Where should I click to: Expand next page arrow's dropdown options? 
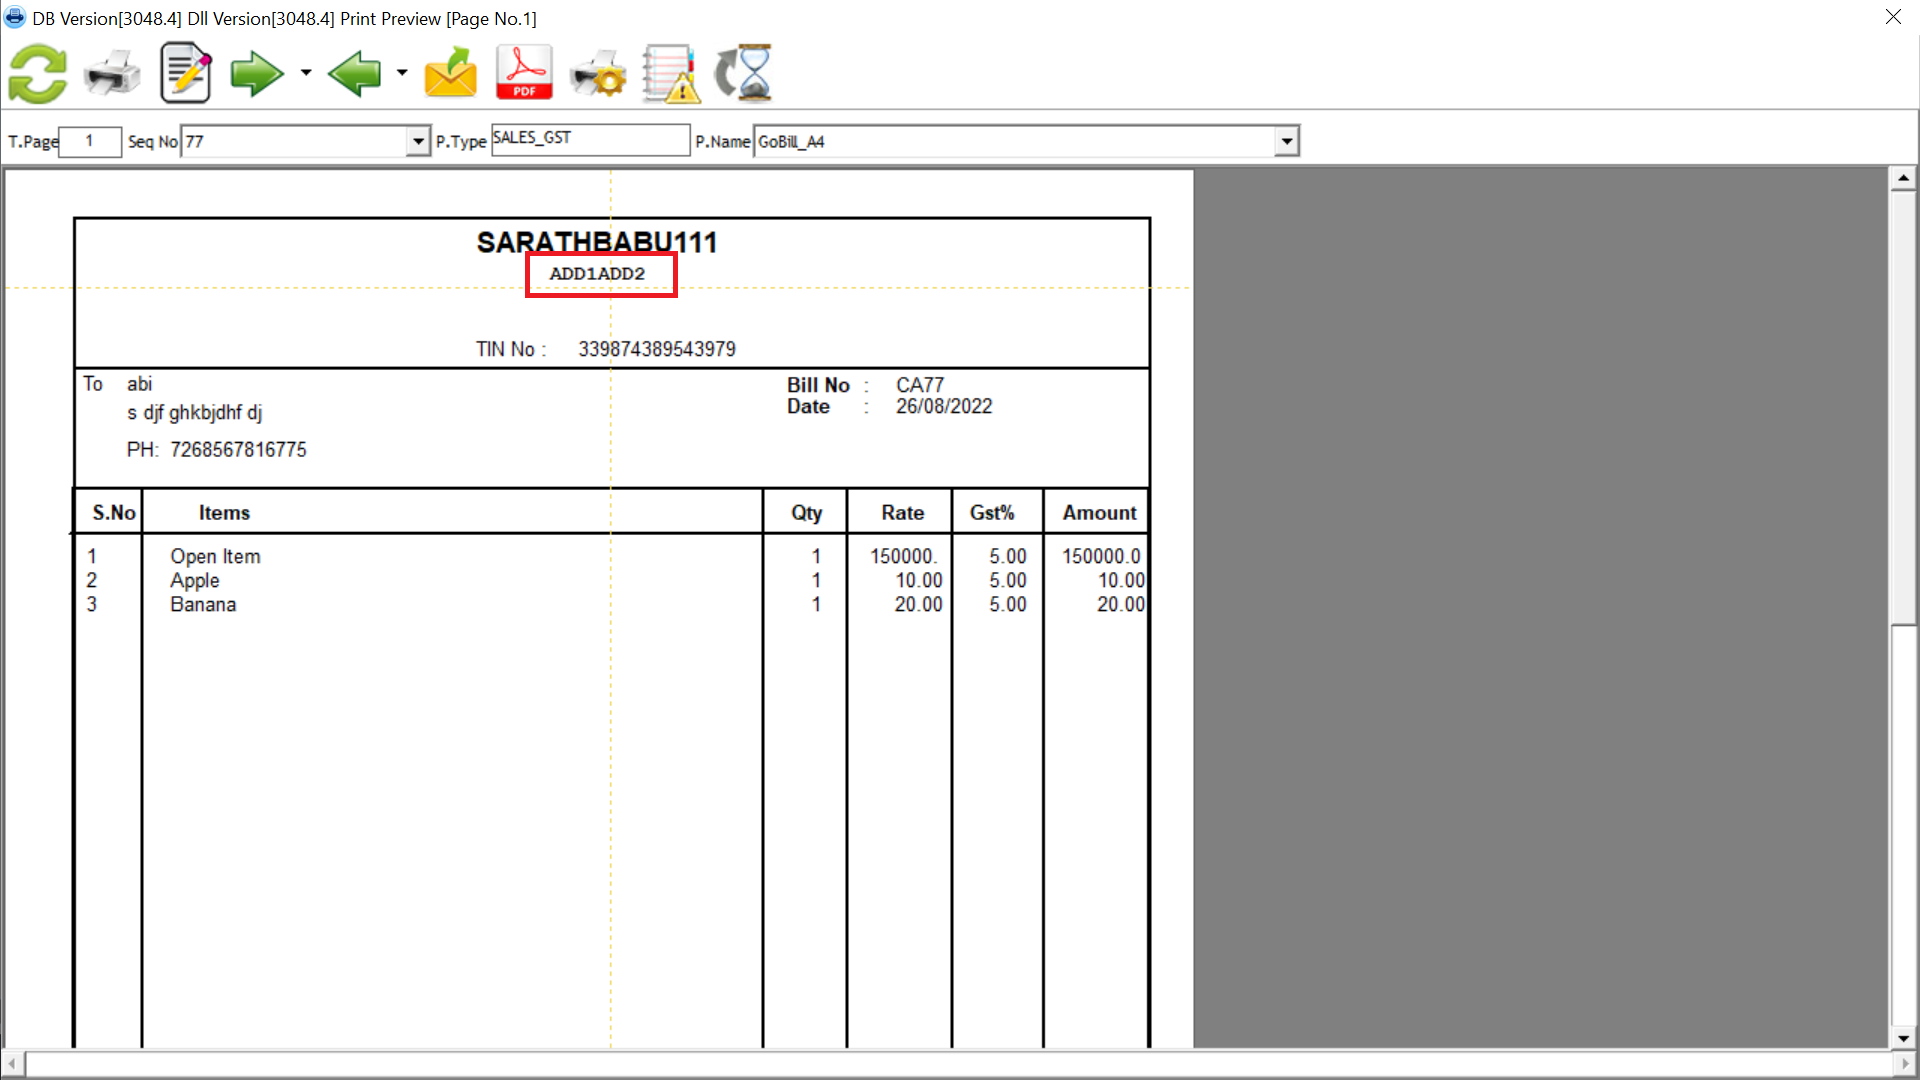tap(305, 72)
